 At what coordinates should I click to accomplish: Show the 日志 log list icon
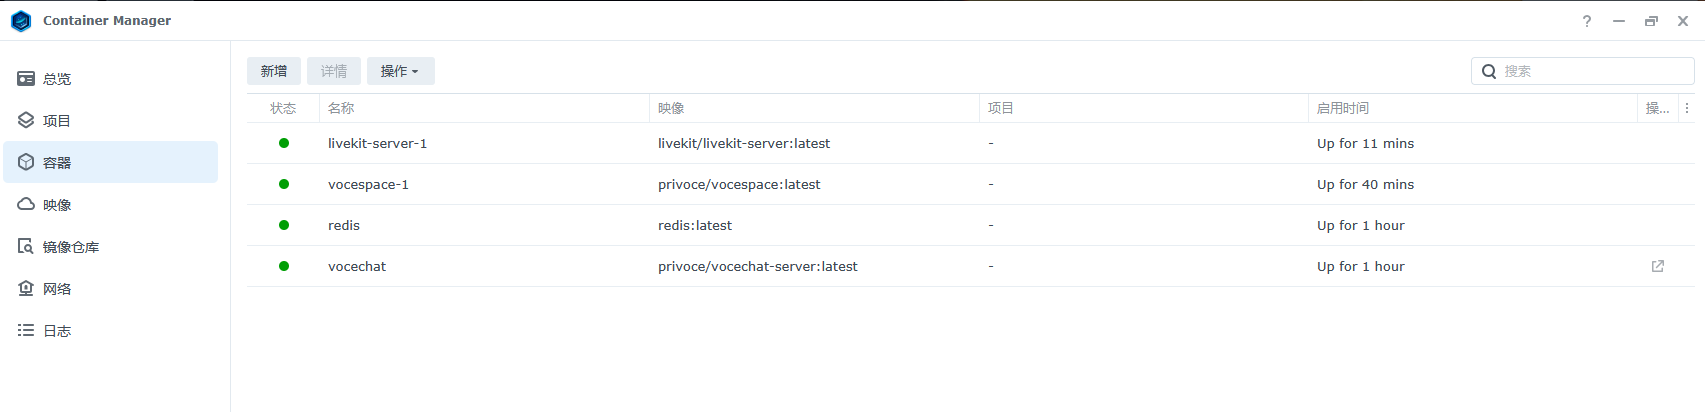[x=26, y=331]
